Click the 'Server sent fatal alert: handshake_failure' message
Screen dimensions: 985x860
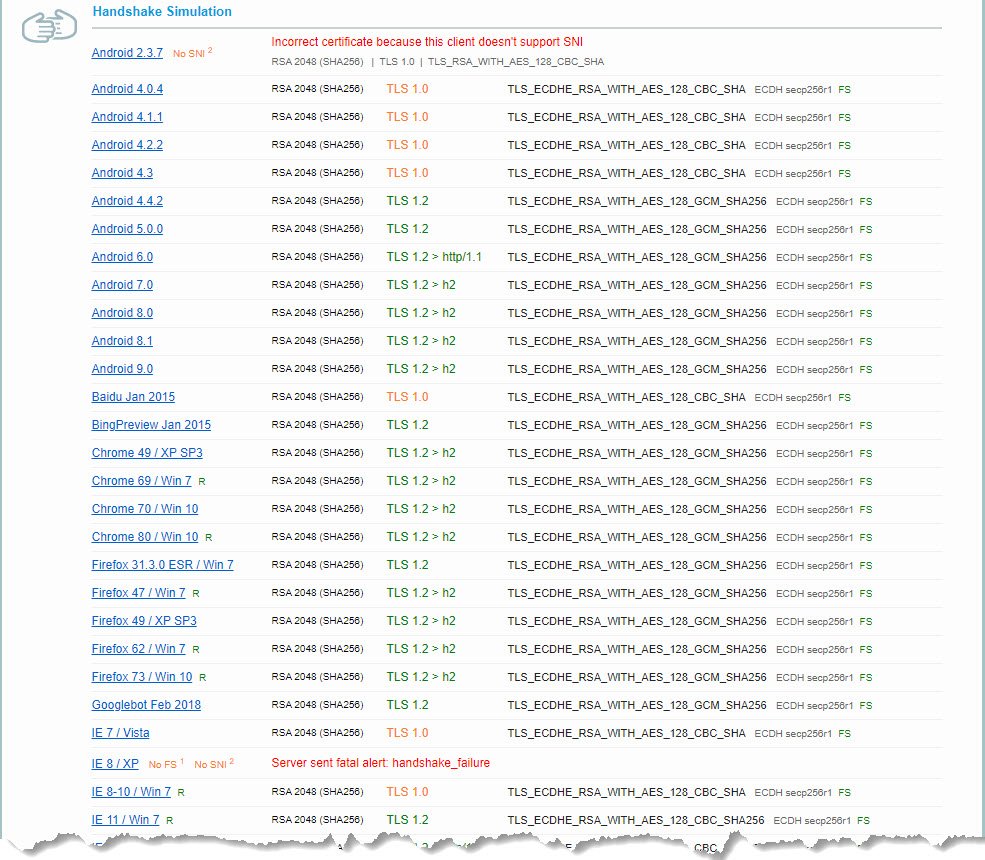point(381,763)
